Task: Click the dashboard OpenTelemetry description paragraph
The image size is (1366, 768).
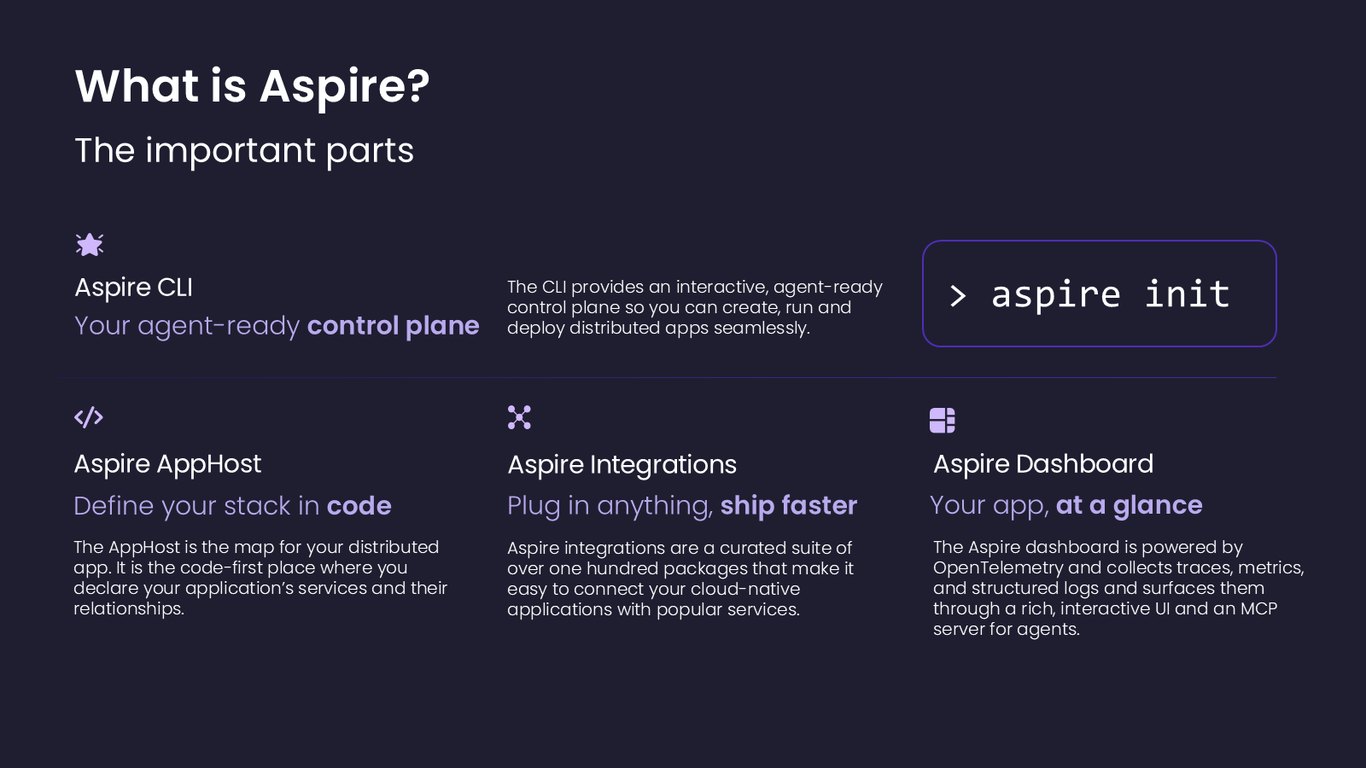Action: coord(1118,588)
